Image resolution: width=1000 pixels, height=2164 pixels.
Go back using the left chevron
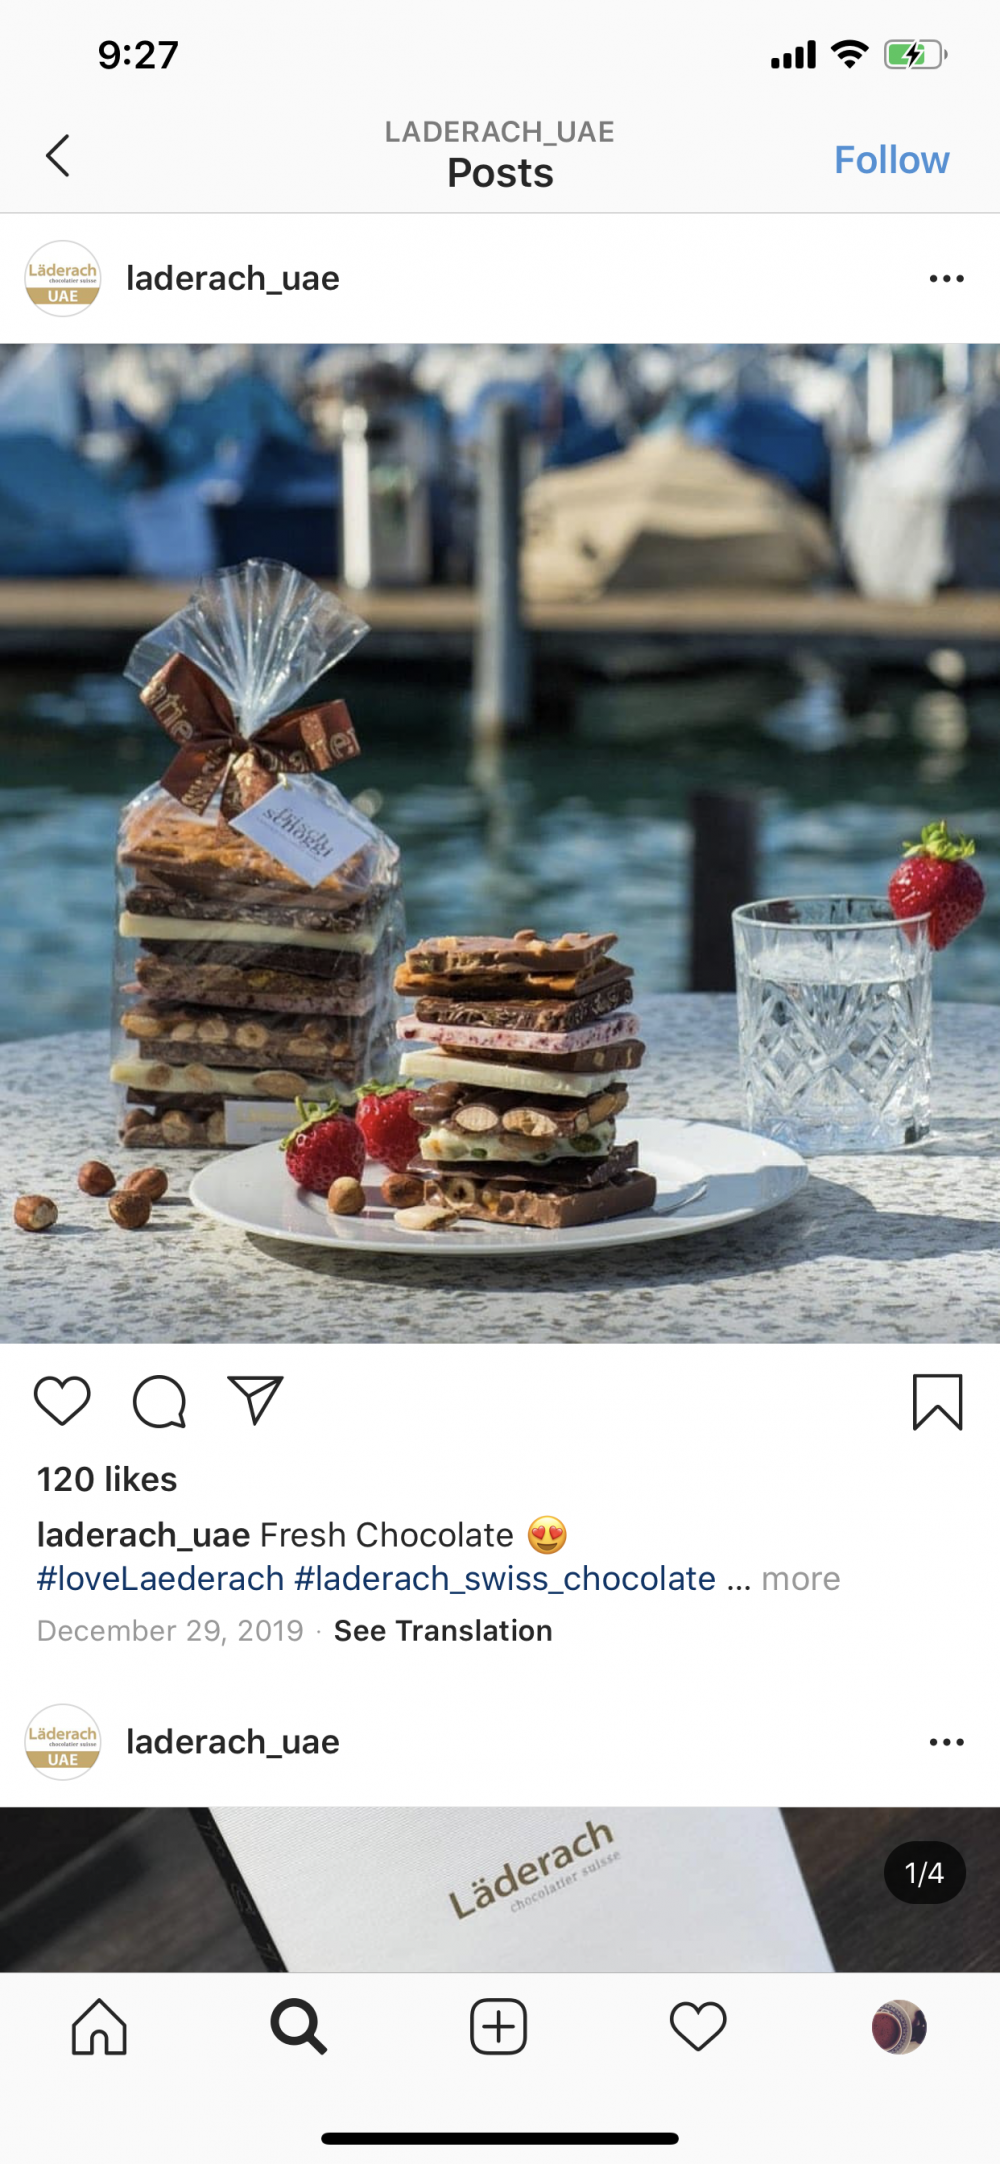58,156
